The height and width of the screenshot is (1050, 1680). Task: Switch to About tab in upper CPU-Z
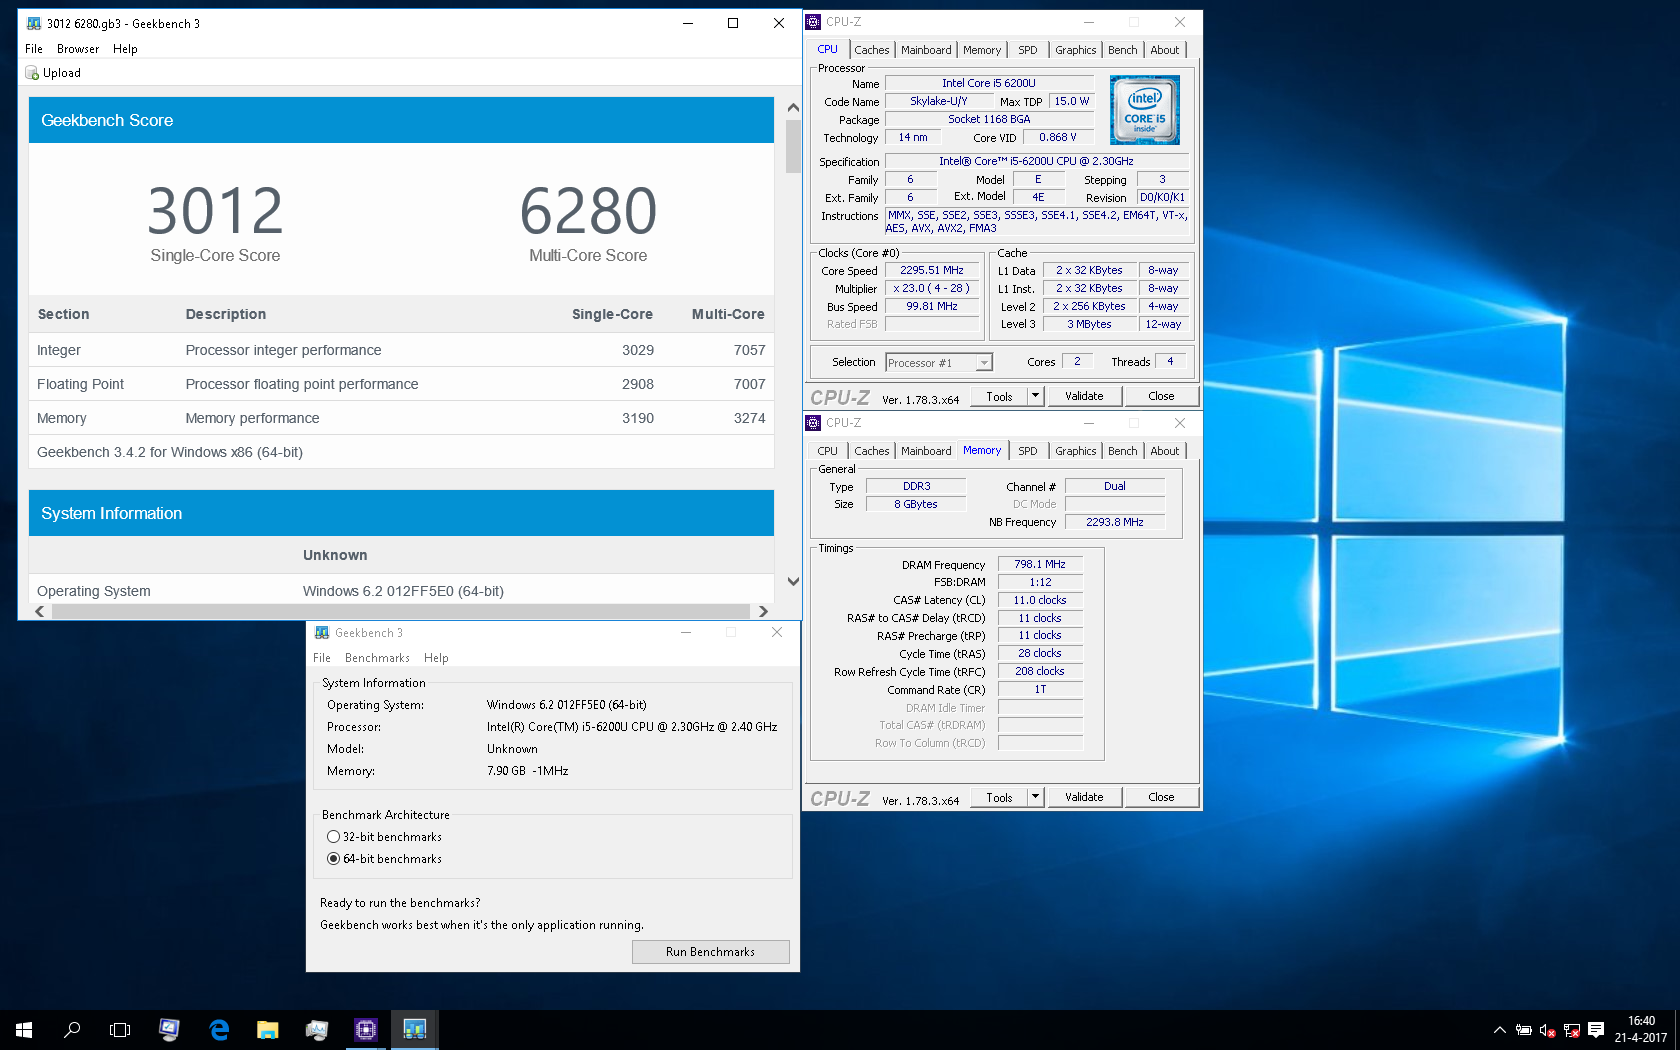[x=1164, y=50]
